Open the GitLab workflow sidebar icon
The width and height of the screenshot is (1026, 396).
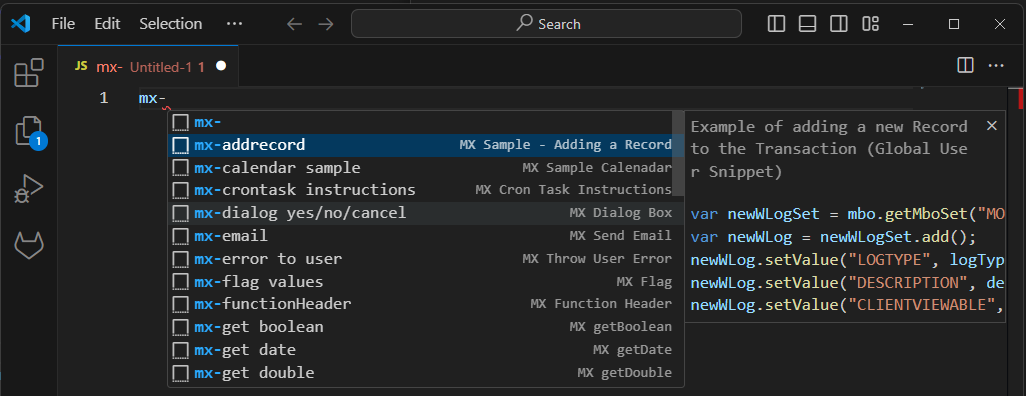pyautogui.click(x=29, y=245)
